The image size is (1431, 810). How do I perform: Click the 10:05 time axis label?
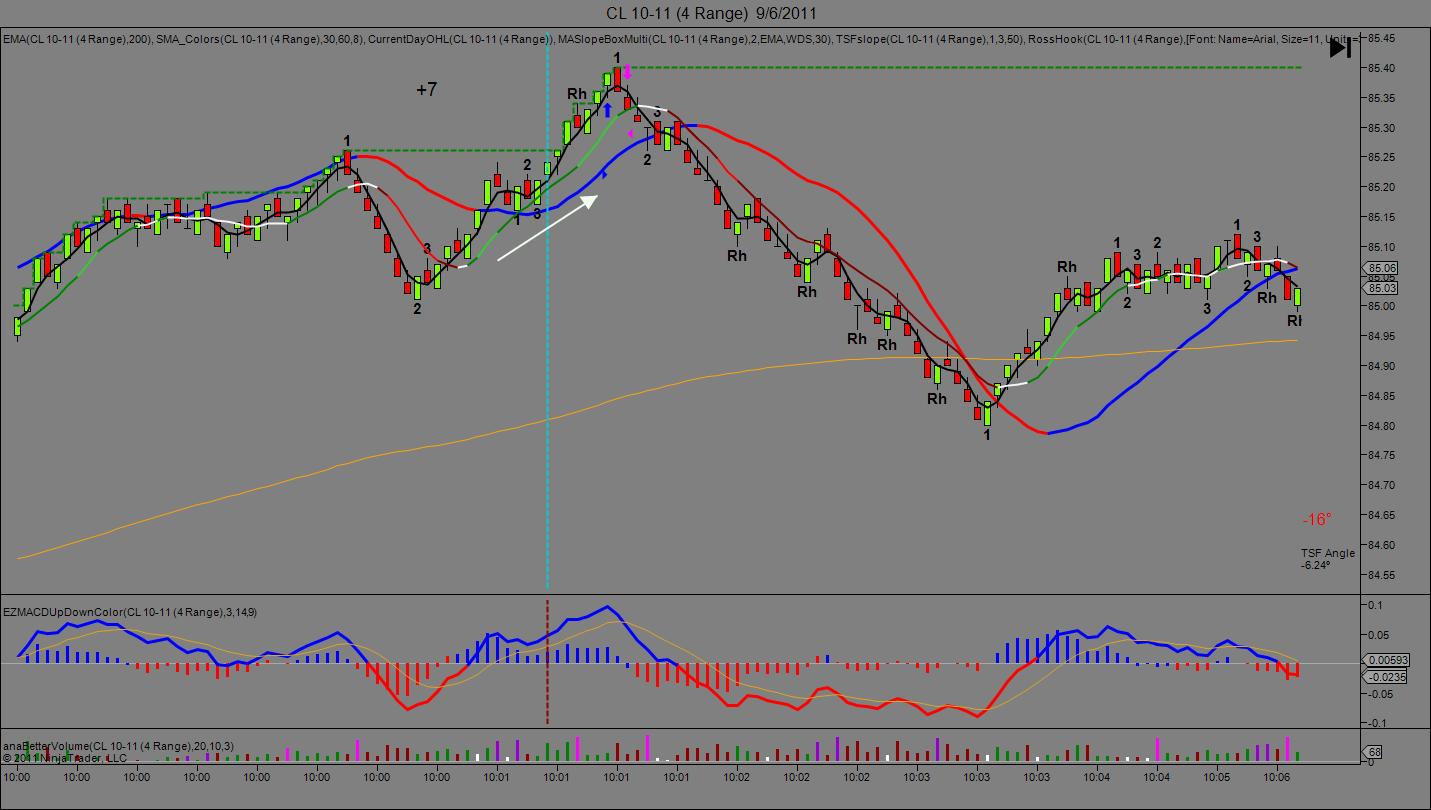(1217, 777)
